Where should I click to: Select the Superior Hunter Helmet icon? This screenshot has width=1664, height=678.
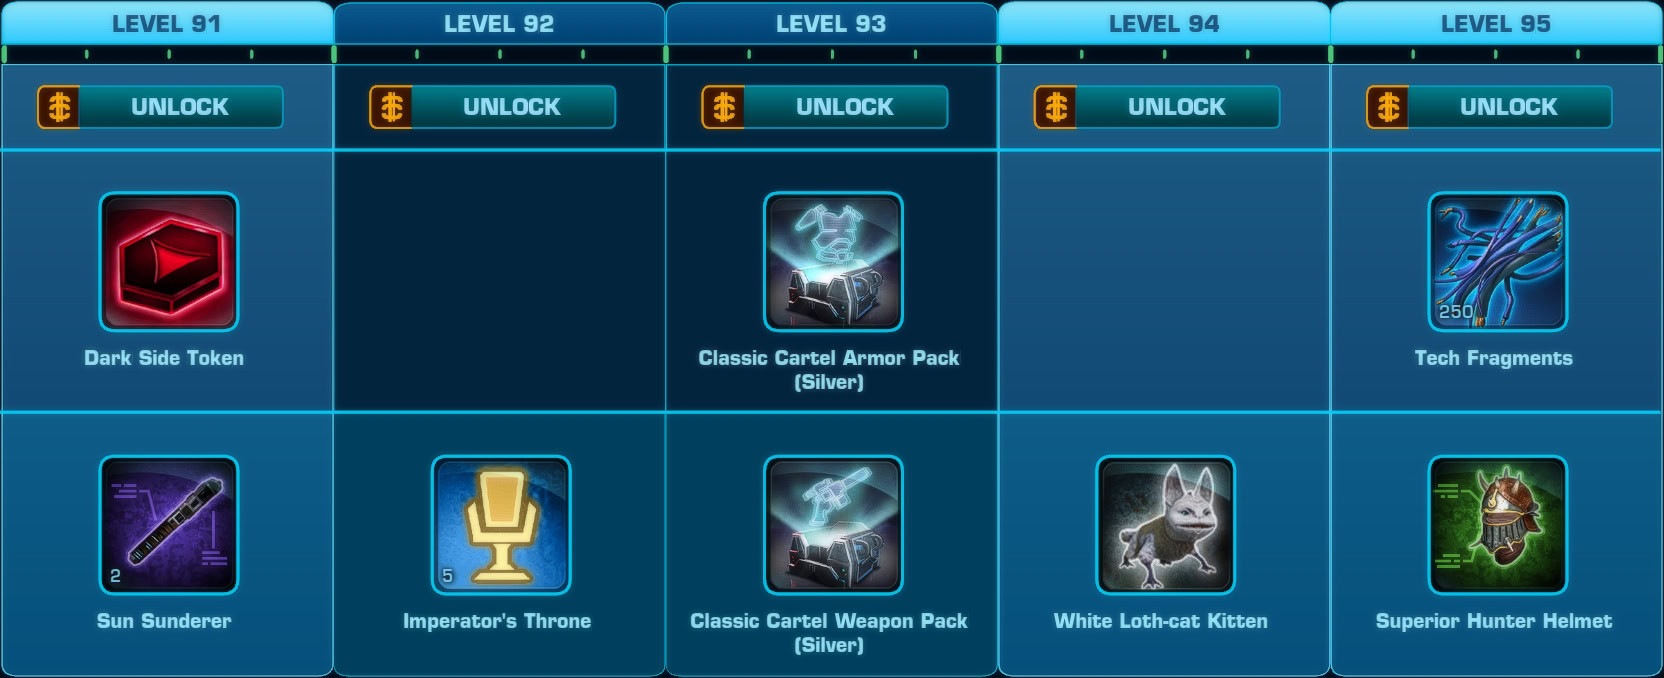pyautogui.click(x=1498, y=525)
